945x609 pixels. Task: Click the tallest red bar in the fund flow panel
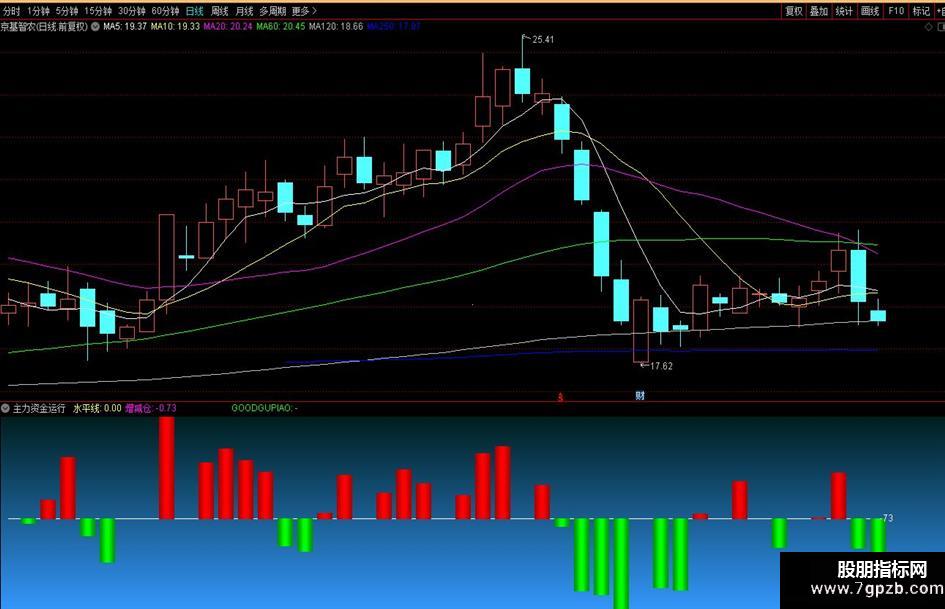coord(167,467)
